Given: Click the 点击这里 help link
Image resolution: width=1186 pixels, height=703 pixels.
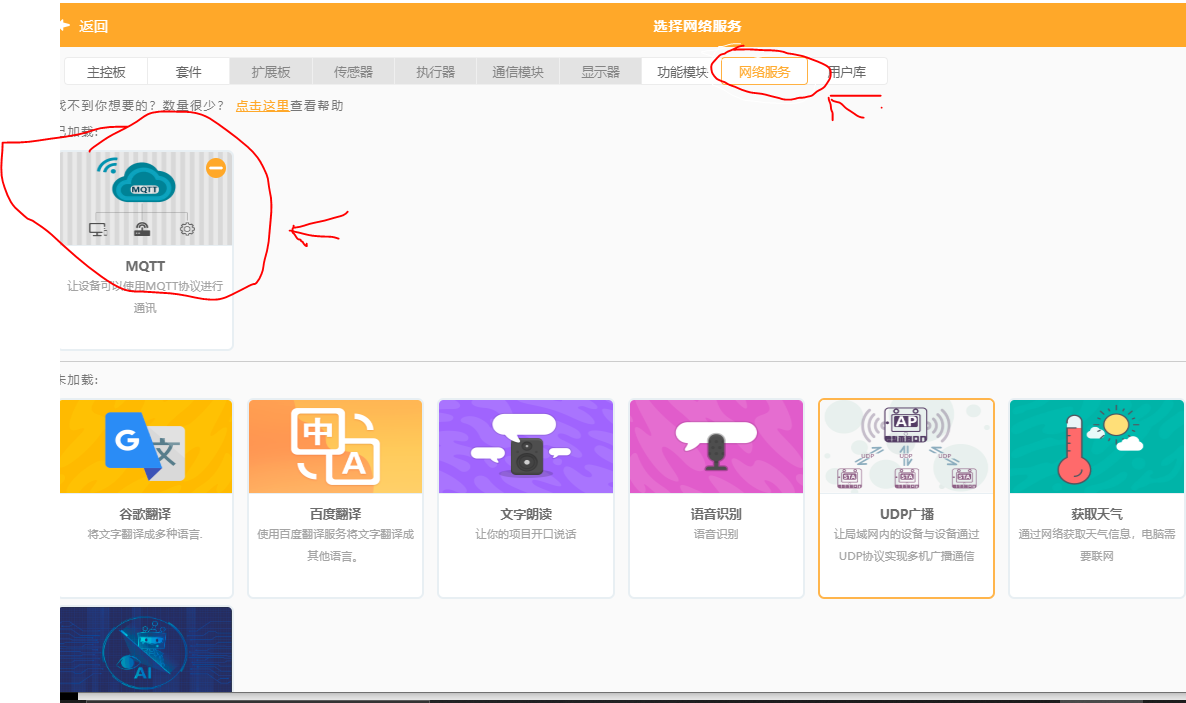Looking at the screenshot, I should (262, 106).
